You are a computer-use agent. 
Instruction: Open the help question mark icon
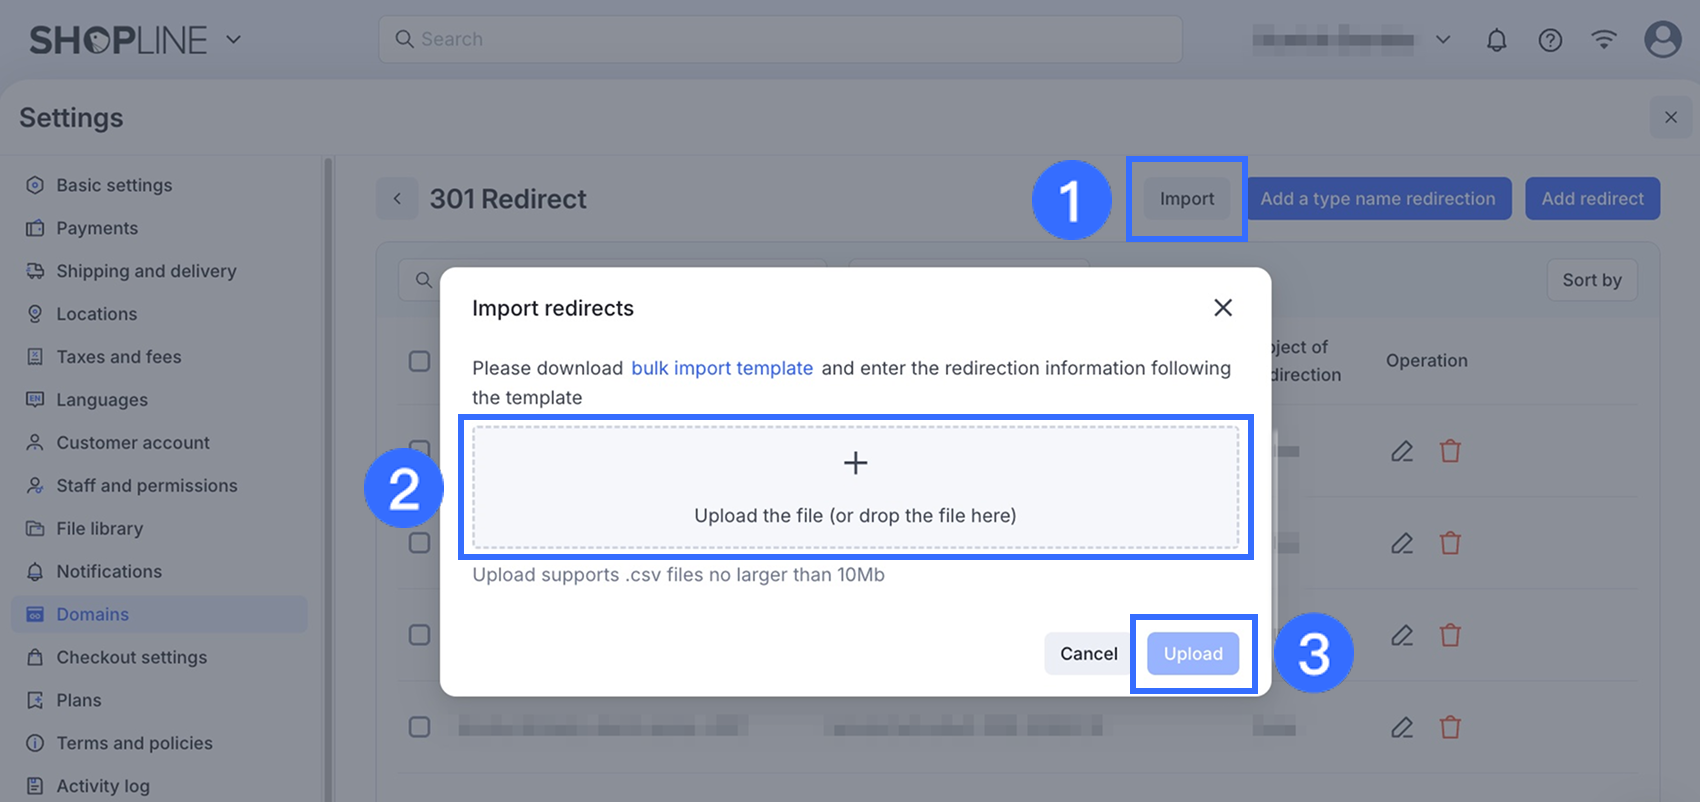coord(1550,40)
